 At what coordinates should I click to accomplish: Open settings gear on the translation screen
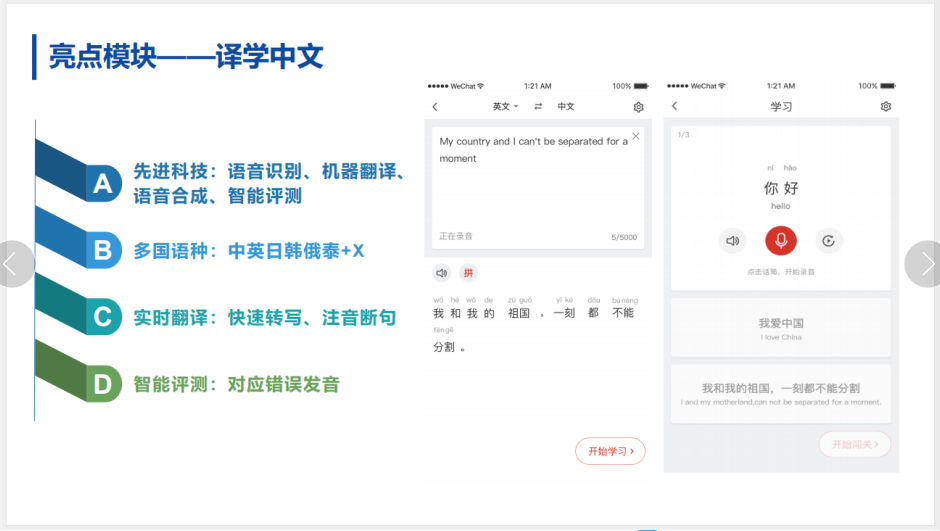pyautogui.click(x=639, y=107)
